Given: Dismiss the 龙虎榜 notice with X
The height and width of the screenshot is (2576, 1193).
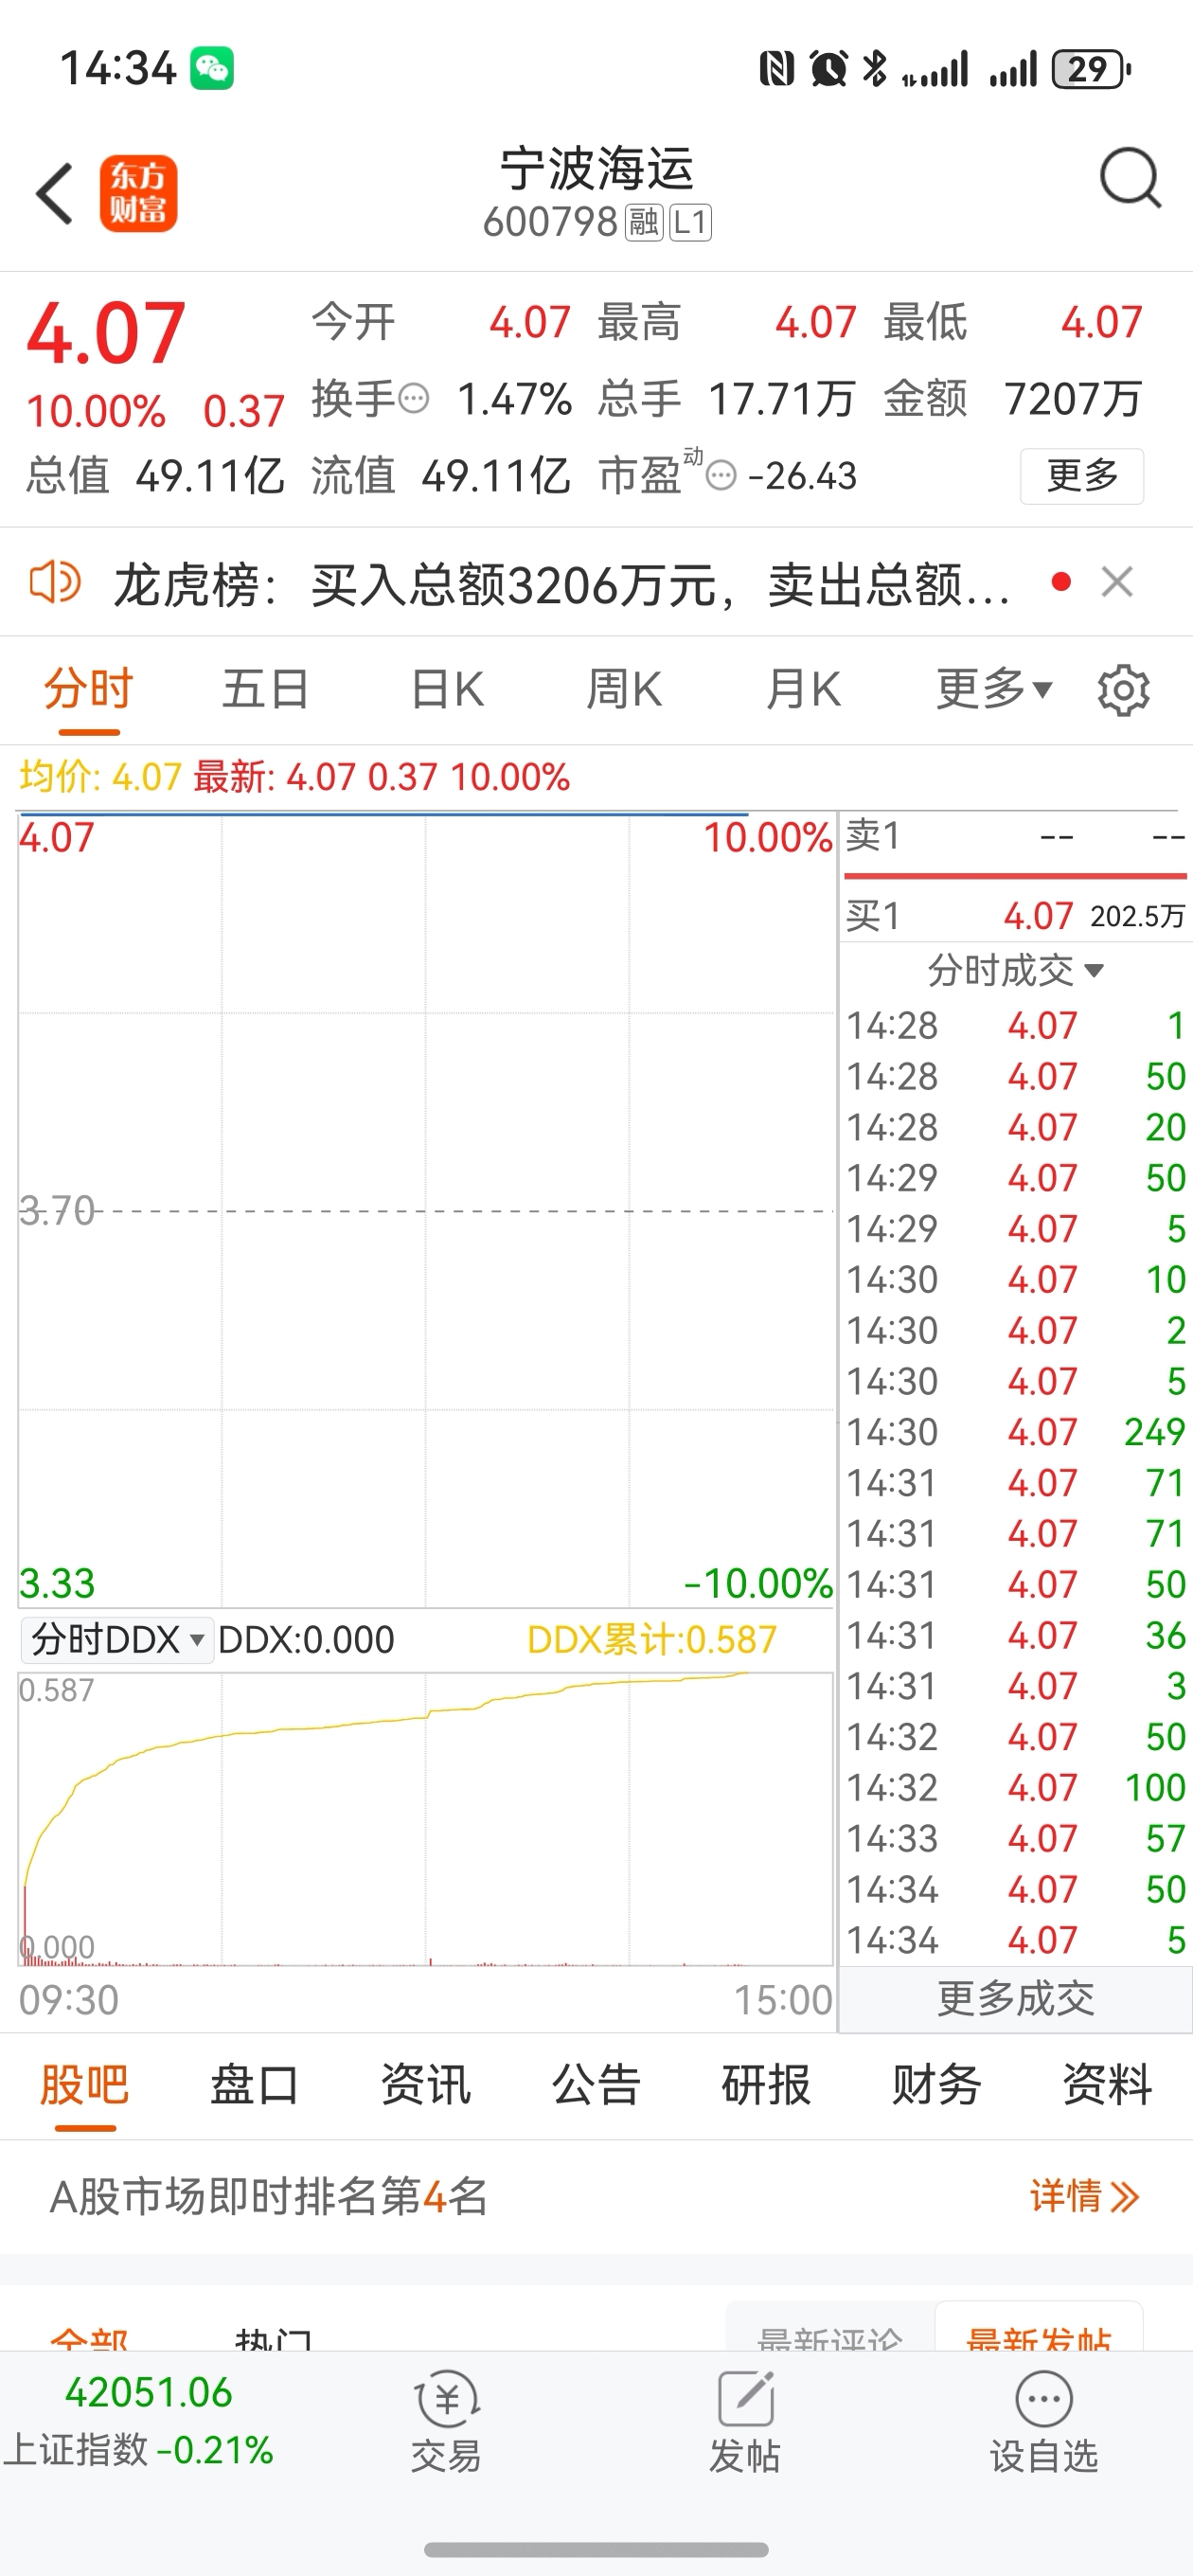Looking at the screenshot, I should coord(1117,581).
